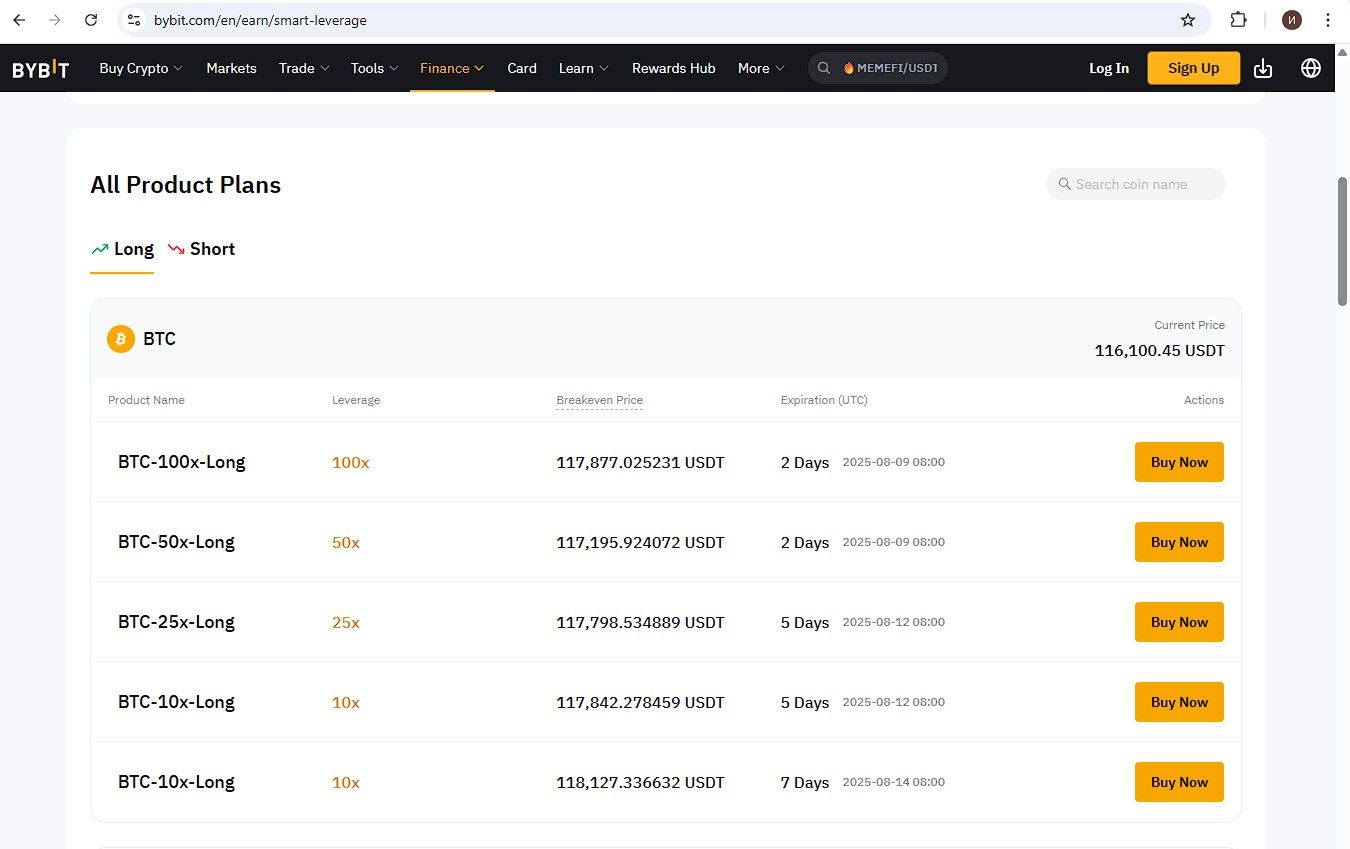Viewport: 1350px width, 849px height.
Task: Click the Product Name column header
Action: 146,400
